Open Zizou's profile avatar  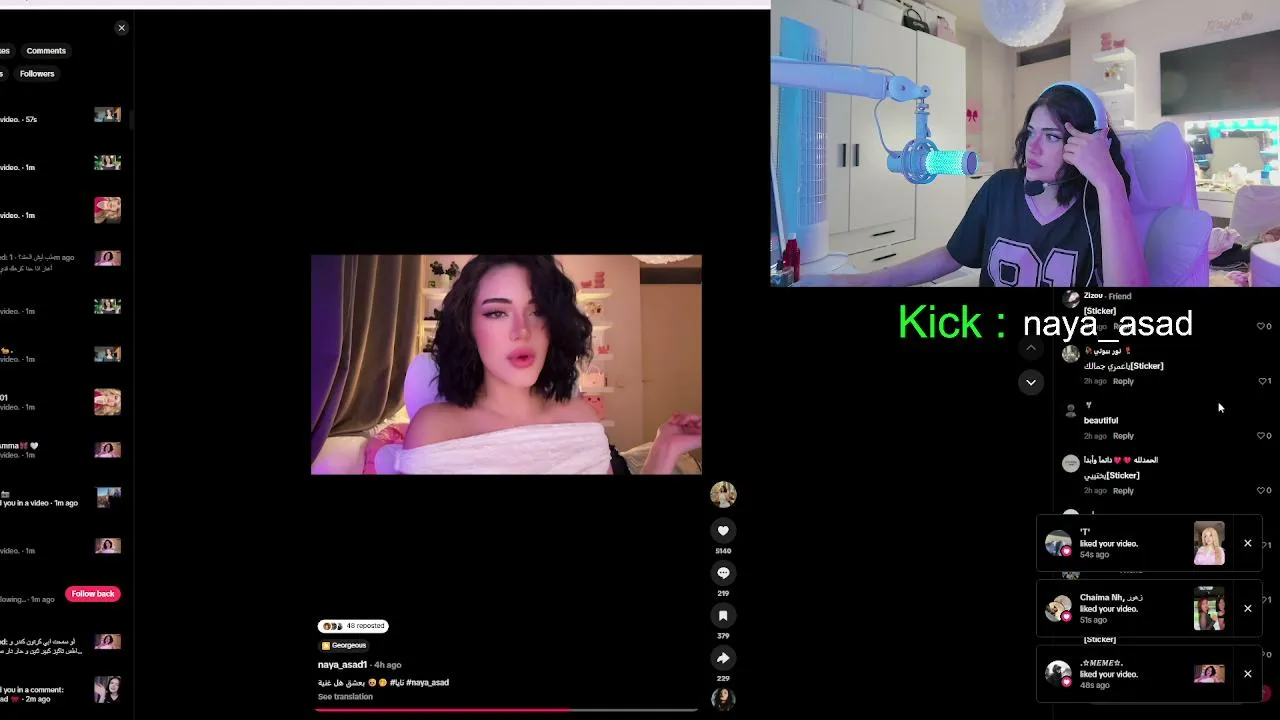point(1071,298)
